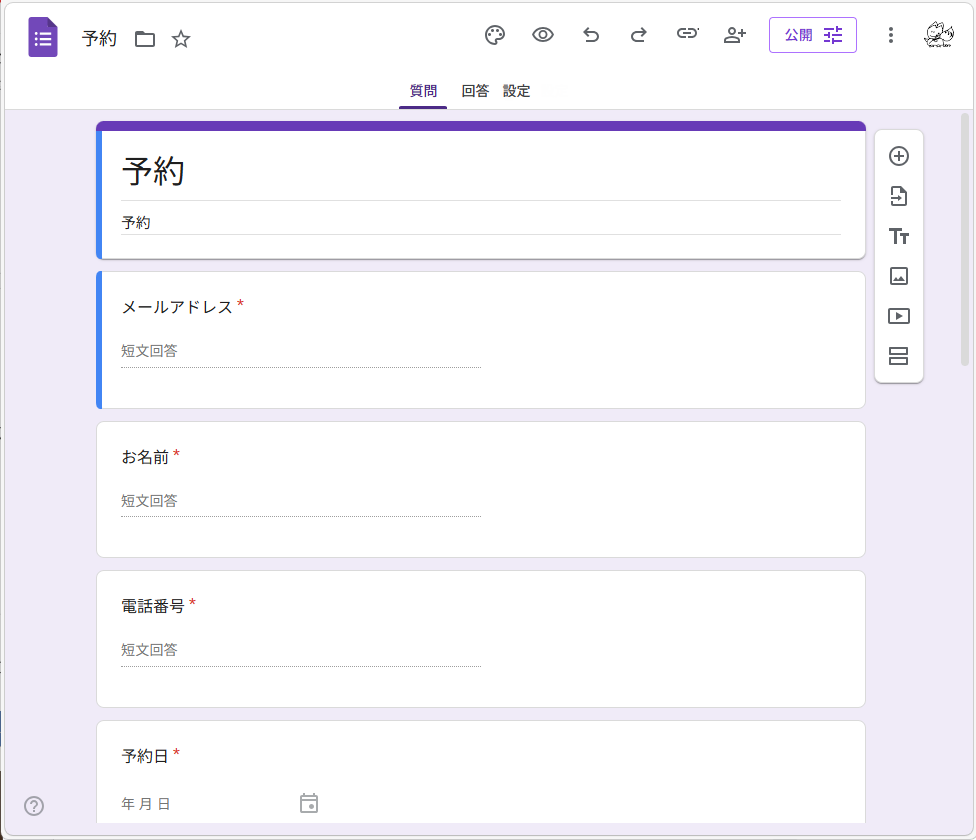Redo the last change
976x840 pixels.
(x=638, y=34)
